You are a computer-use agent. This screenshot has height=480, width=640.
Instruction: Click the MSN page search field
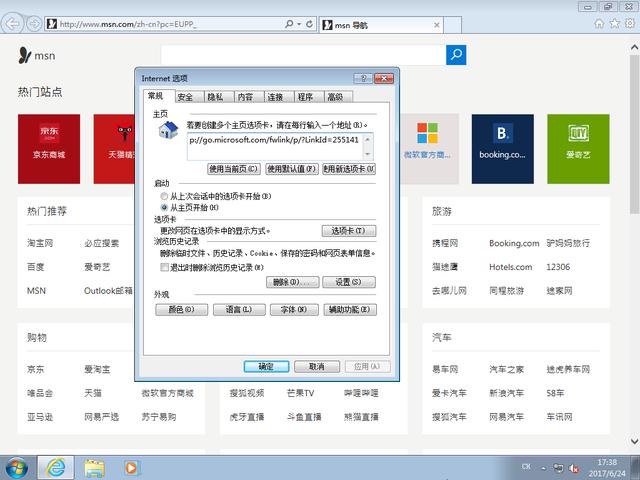[x=303, y=55]
